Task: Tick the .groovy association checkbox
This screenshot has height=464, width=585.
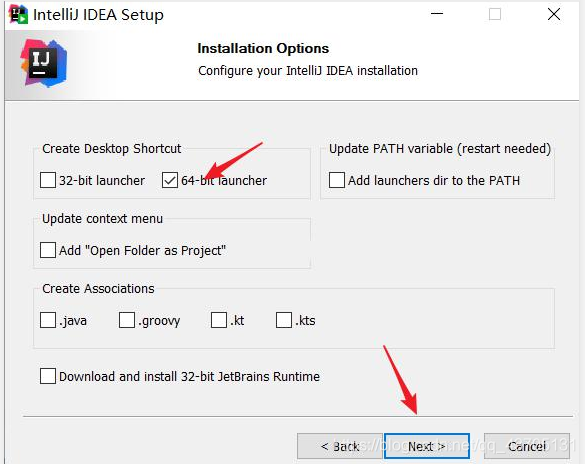Action: [x=127, y=320]
